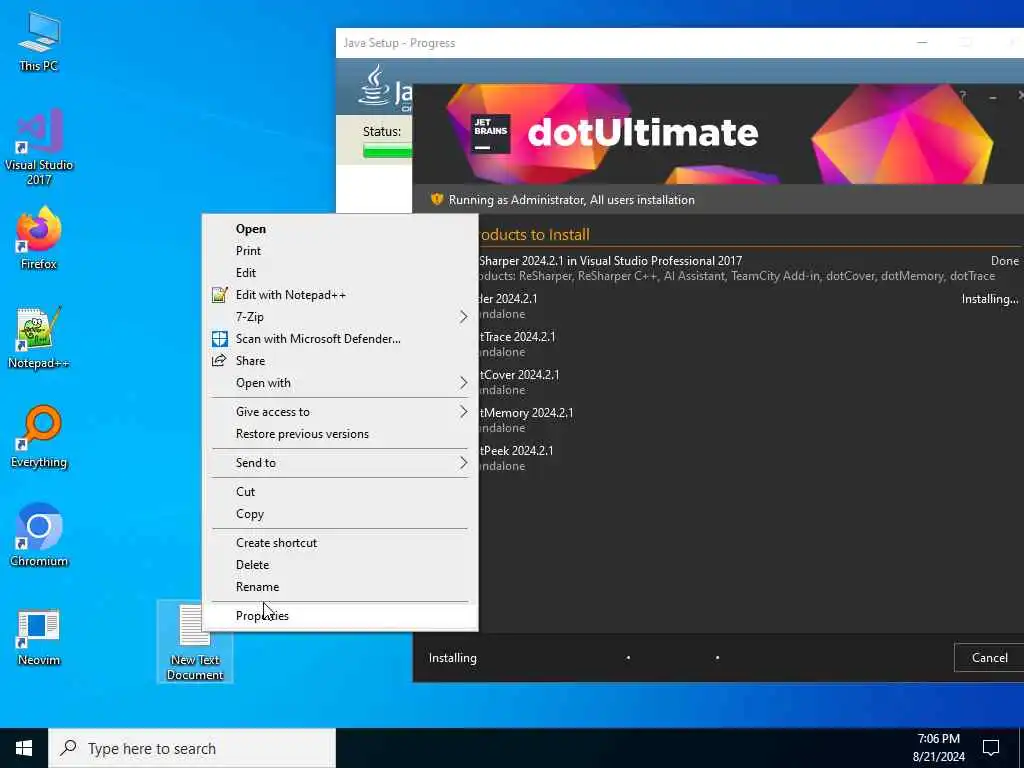
Task: Minimize the dotUltimate installer window
Action: pyautogui.click(x=993, y=97)
